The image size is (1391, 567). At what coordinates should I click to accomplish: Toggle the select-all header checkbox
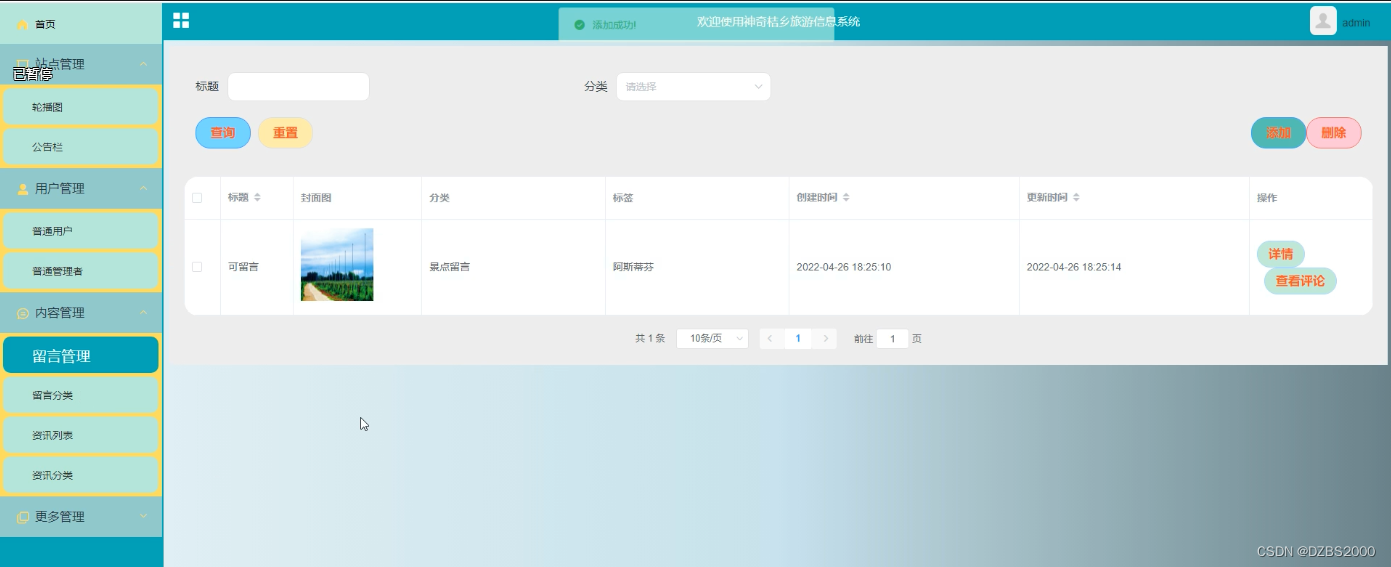[197, 198]
